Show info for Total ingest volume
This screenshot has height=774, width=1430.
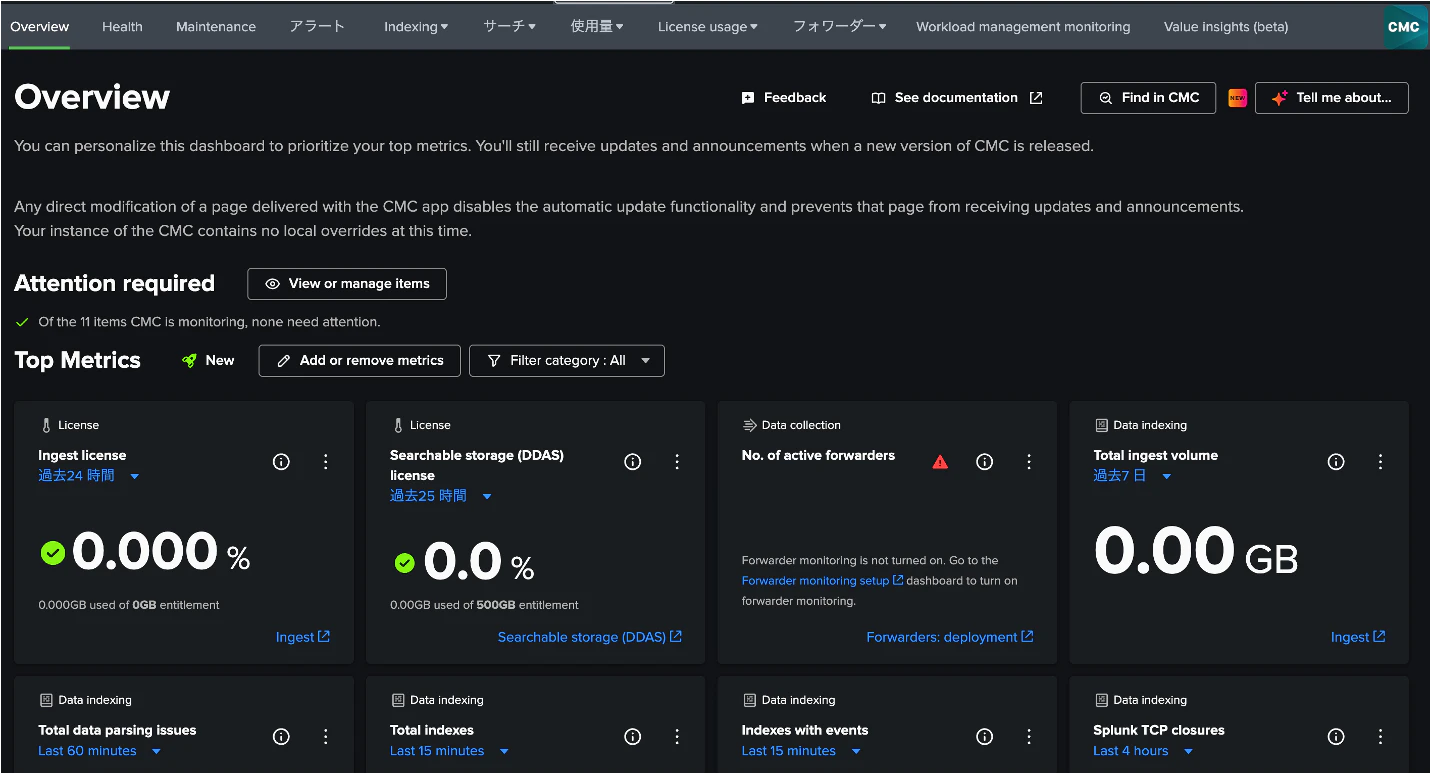(x=1336, y=462)
